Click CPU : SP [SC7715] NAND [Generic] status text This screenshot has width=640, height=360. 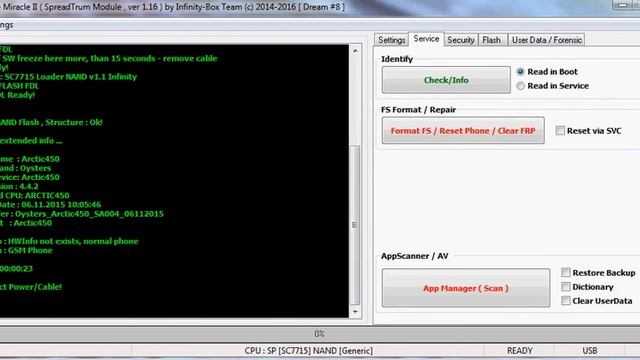(x=309, y=351)
